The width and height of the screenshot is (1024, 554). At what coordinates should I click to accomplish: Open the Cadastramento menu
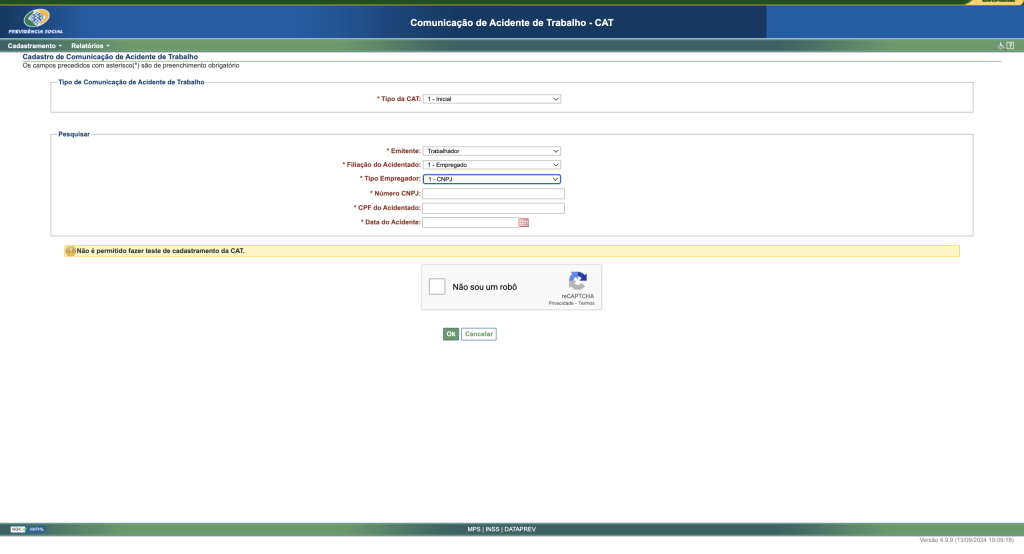coord(34,46)
